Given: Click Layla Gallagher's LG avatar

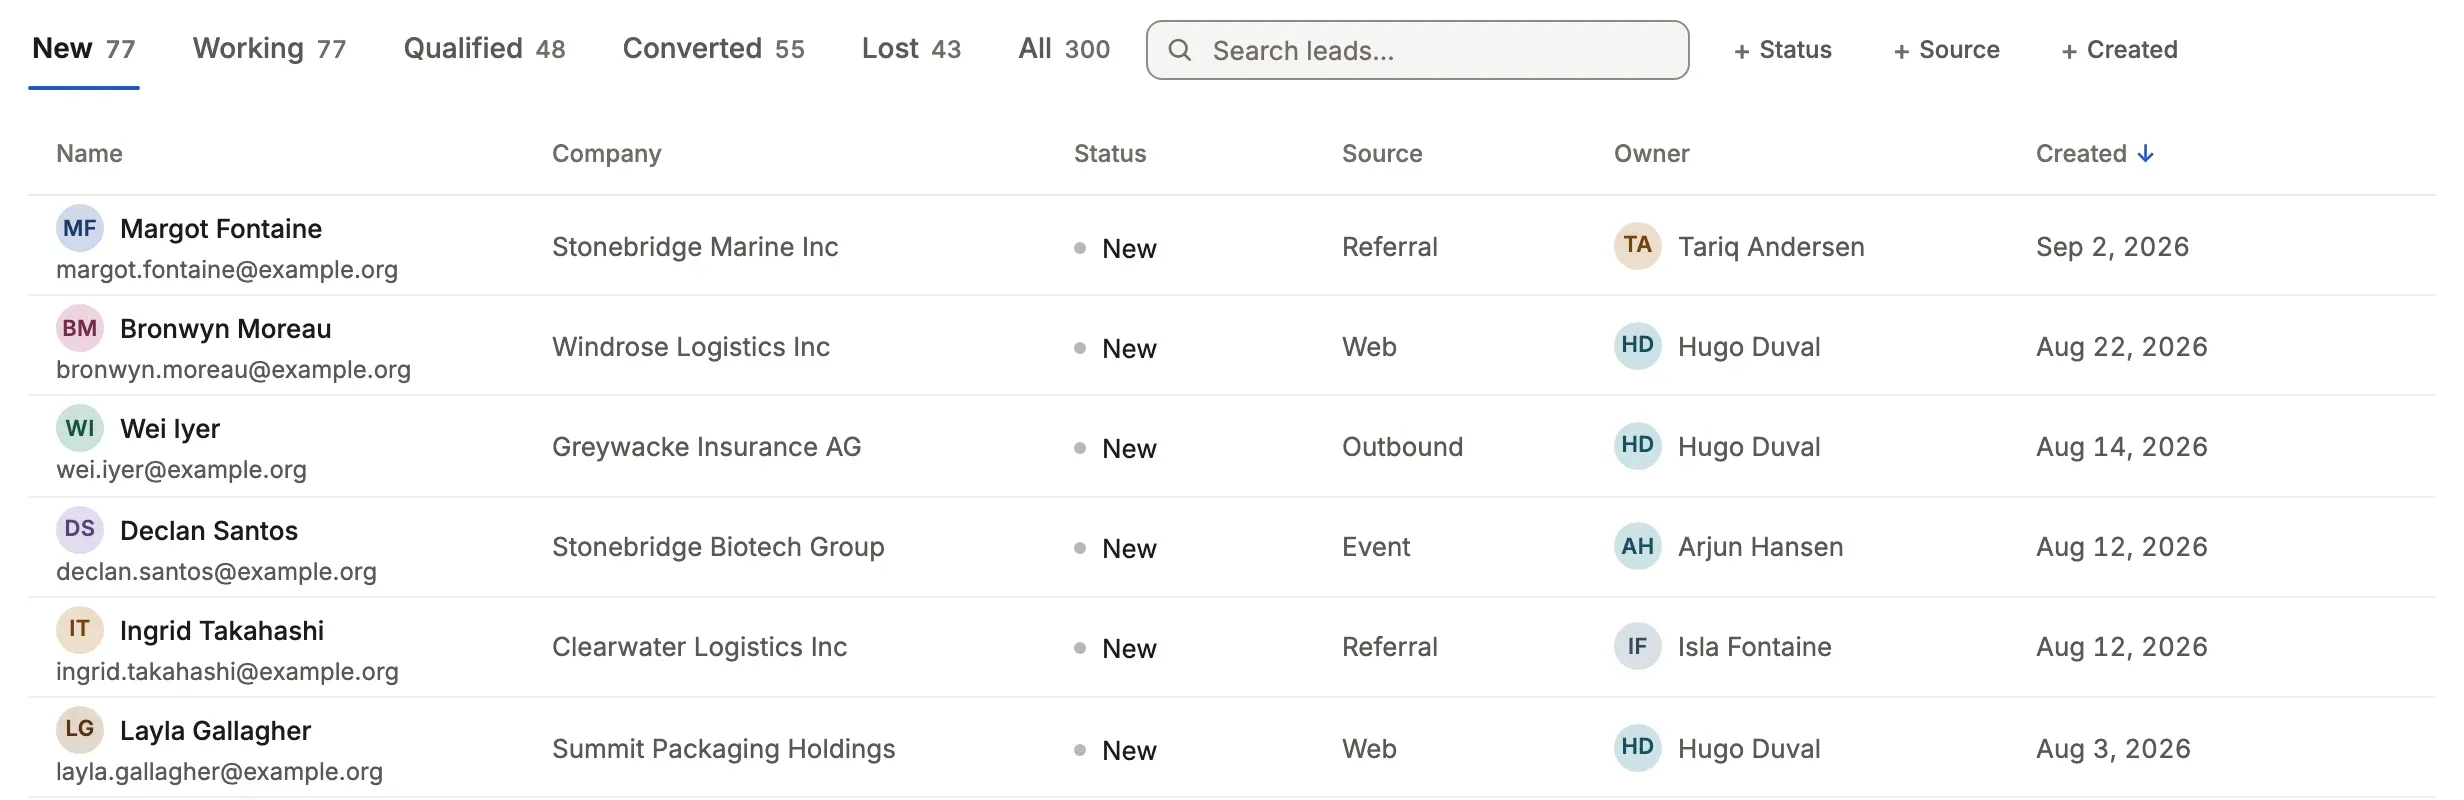Looking at the screenshot, I should pos(80,730).
